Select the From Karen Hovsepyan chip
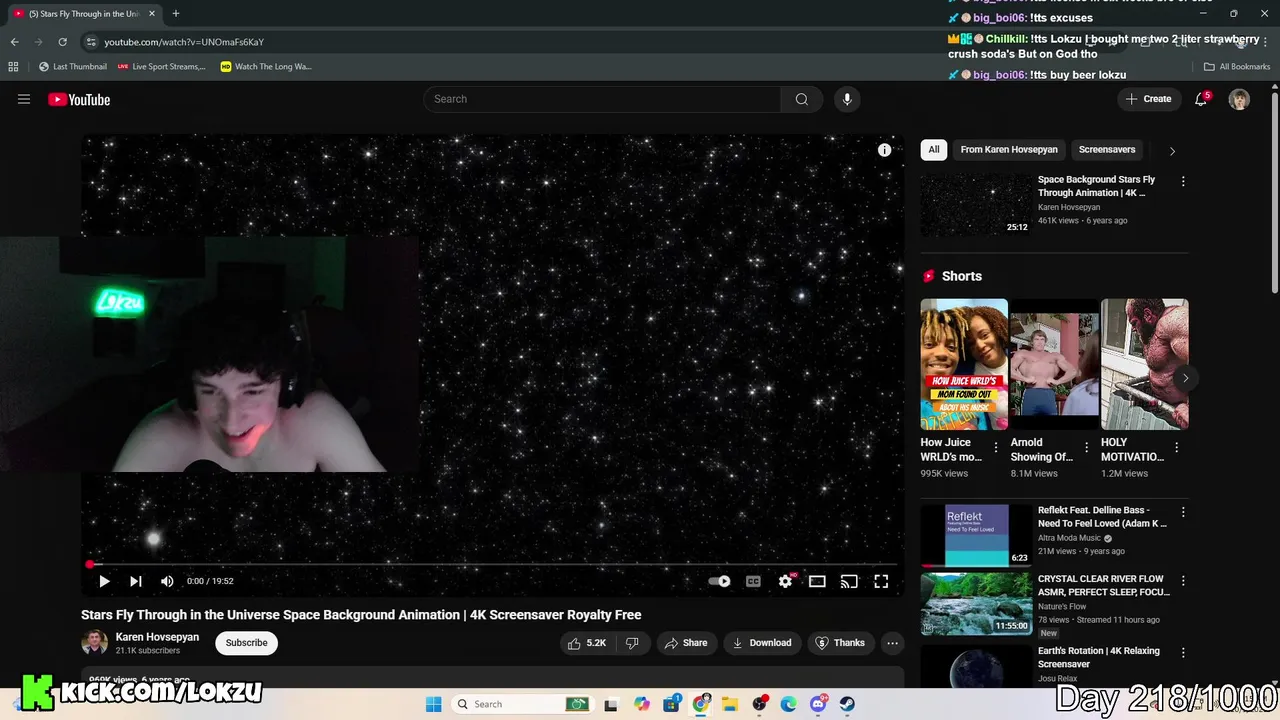The height and width of the screenshot is (720, 1280). 1009,150
